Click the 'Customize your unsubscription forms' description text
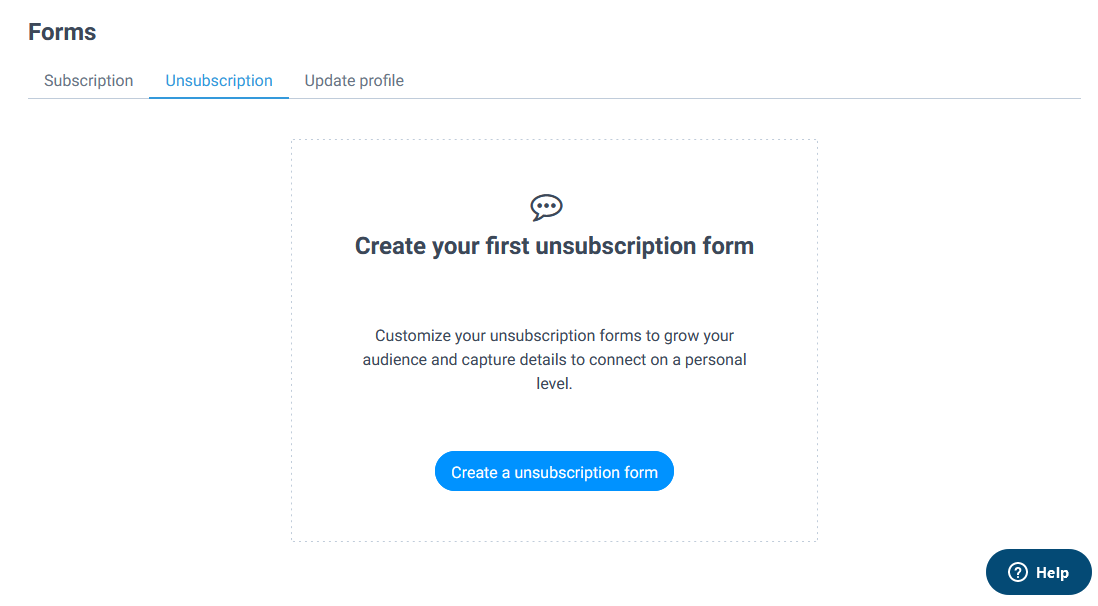Viewport: 1098px width, 606px height. (x=554, y=359)
